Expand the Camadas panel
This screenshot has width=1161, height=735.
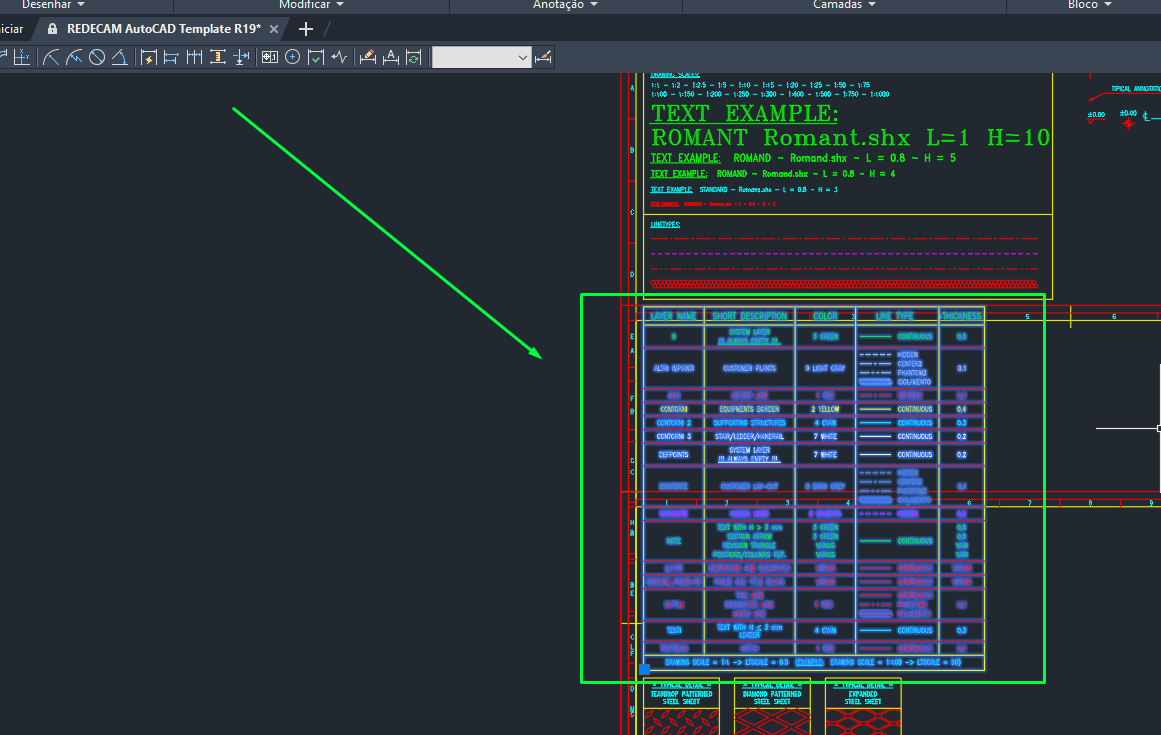[x=844, y=5]
